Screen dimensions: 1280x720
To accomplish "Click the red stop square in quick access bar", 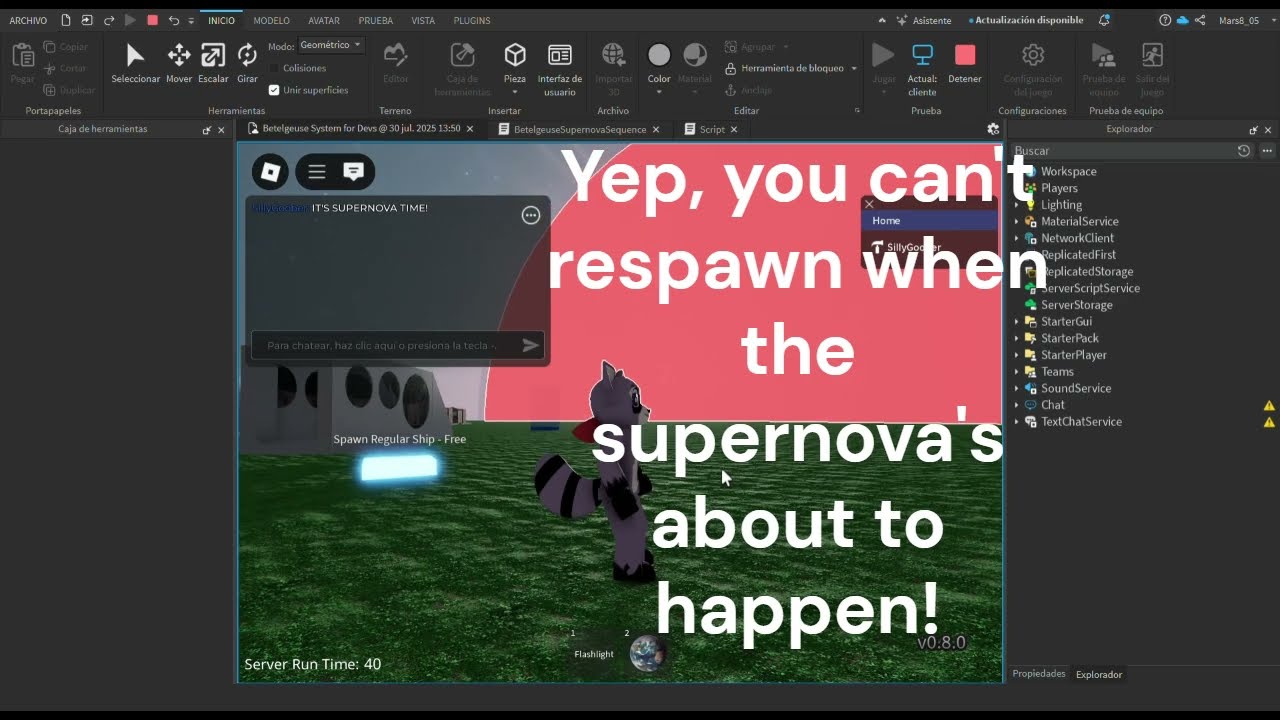I will [152, 20].
